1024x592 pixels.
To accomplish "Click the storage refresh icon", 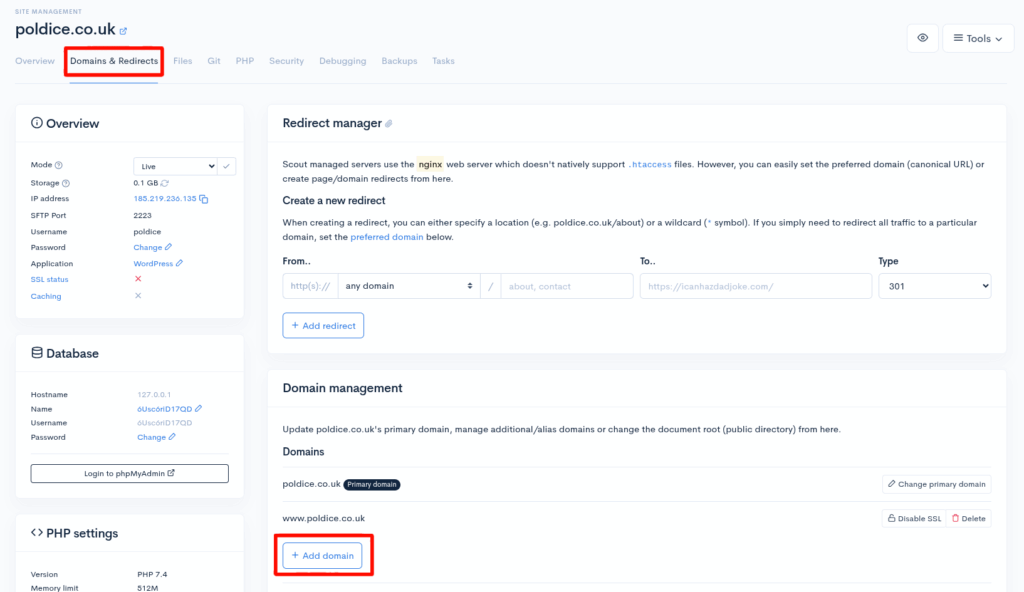I will [x=165, y=183].
